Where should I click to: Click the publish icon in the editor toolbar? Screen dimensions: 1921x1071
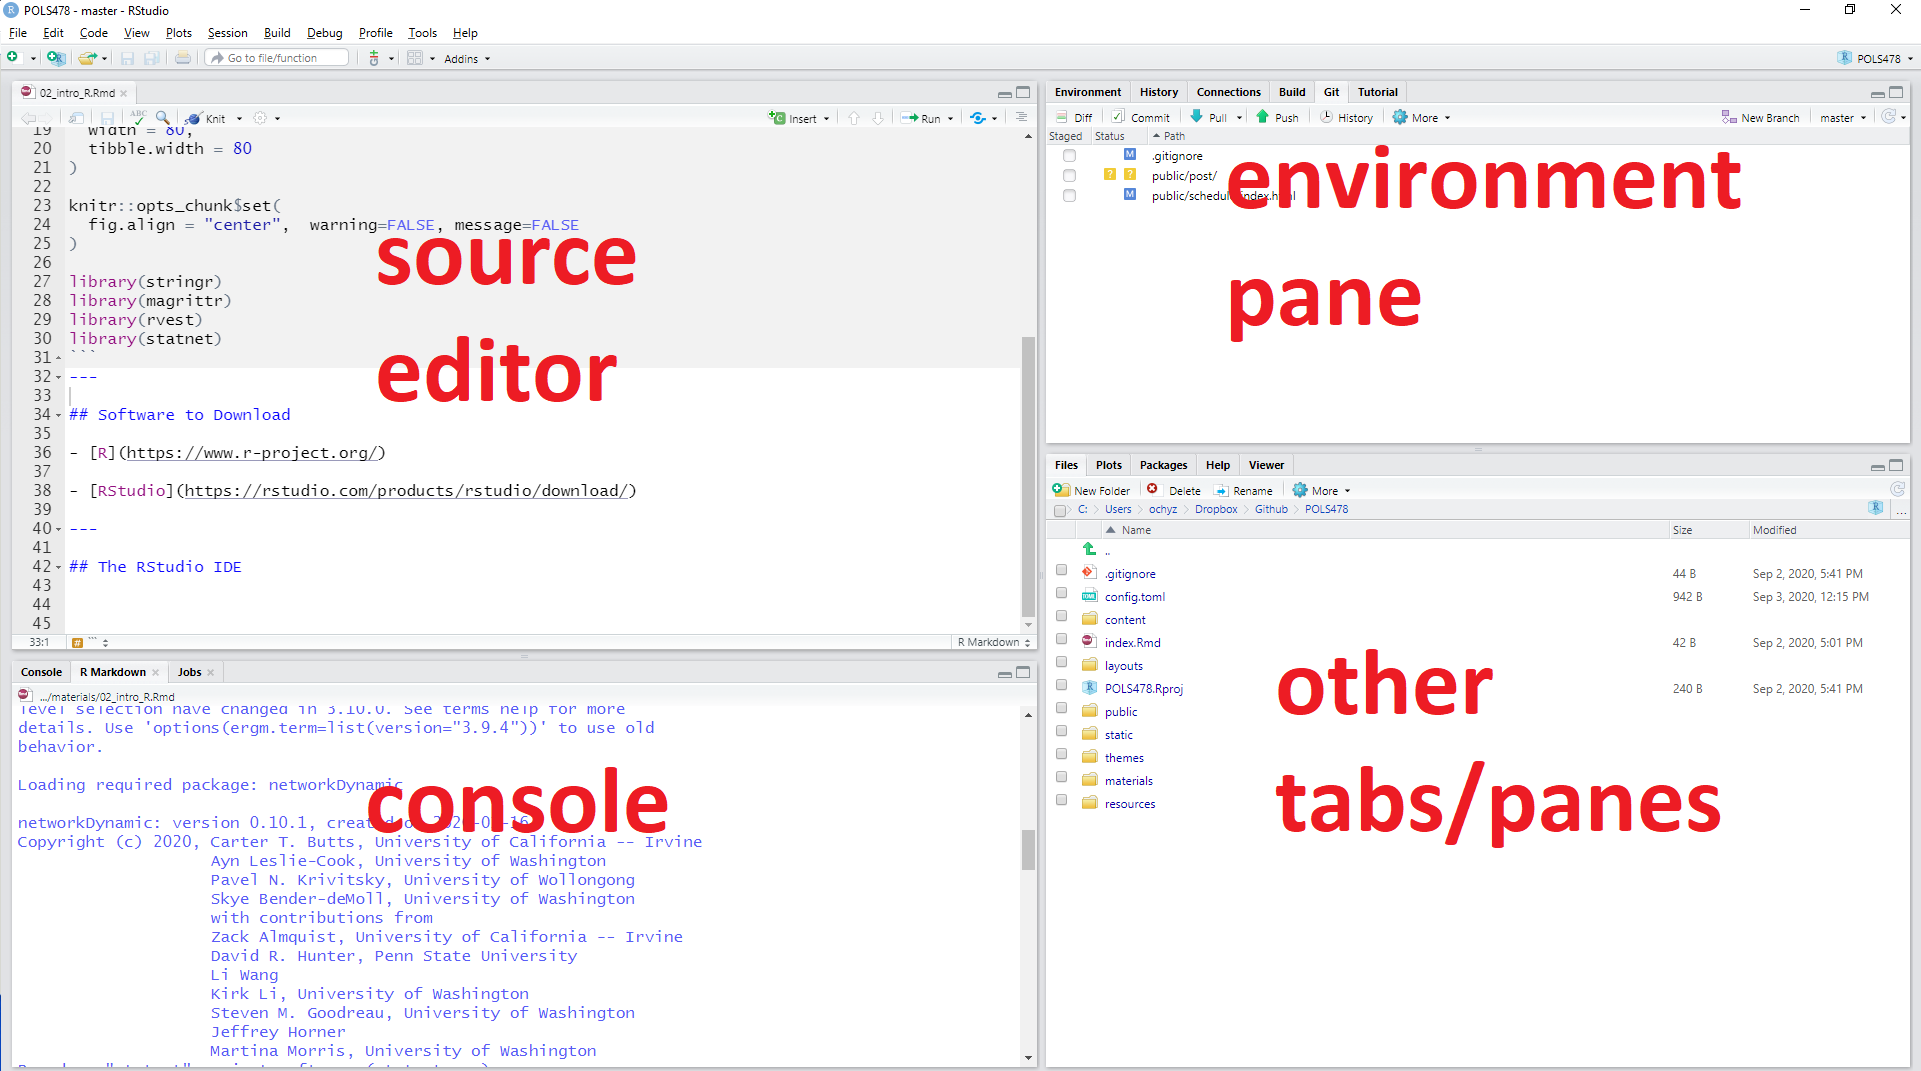pos(978,118)
